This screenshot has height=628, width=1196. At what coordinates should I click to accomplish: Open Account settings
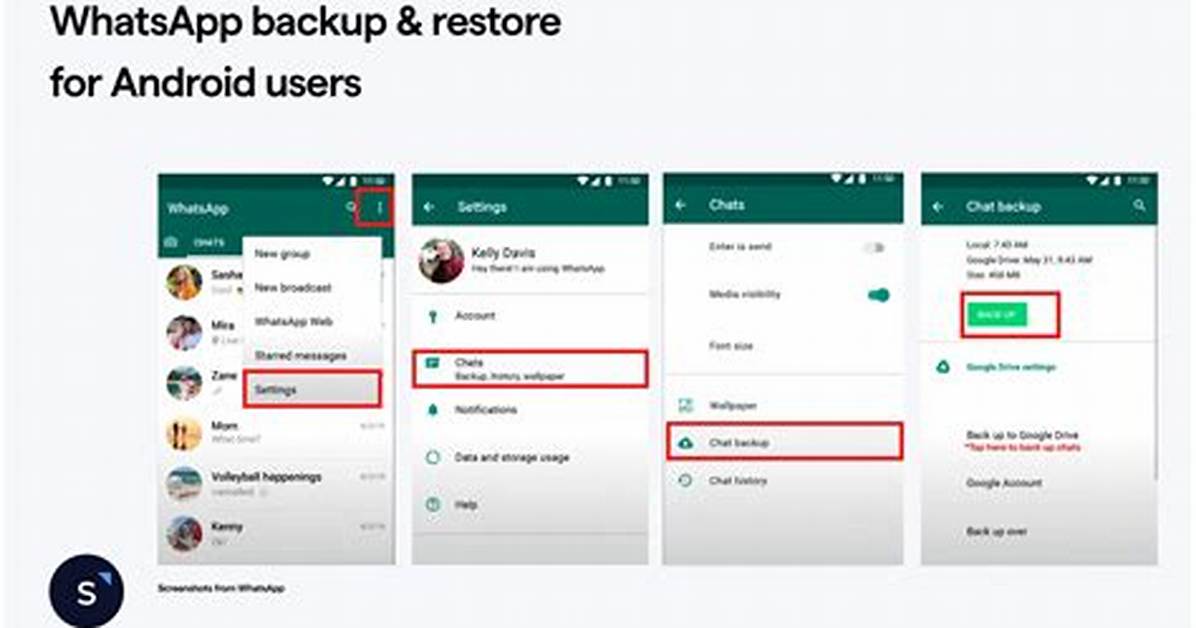530,316
